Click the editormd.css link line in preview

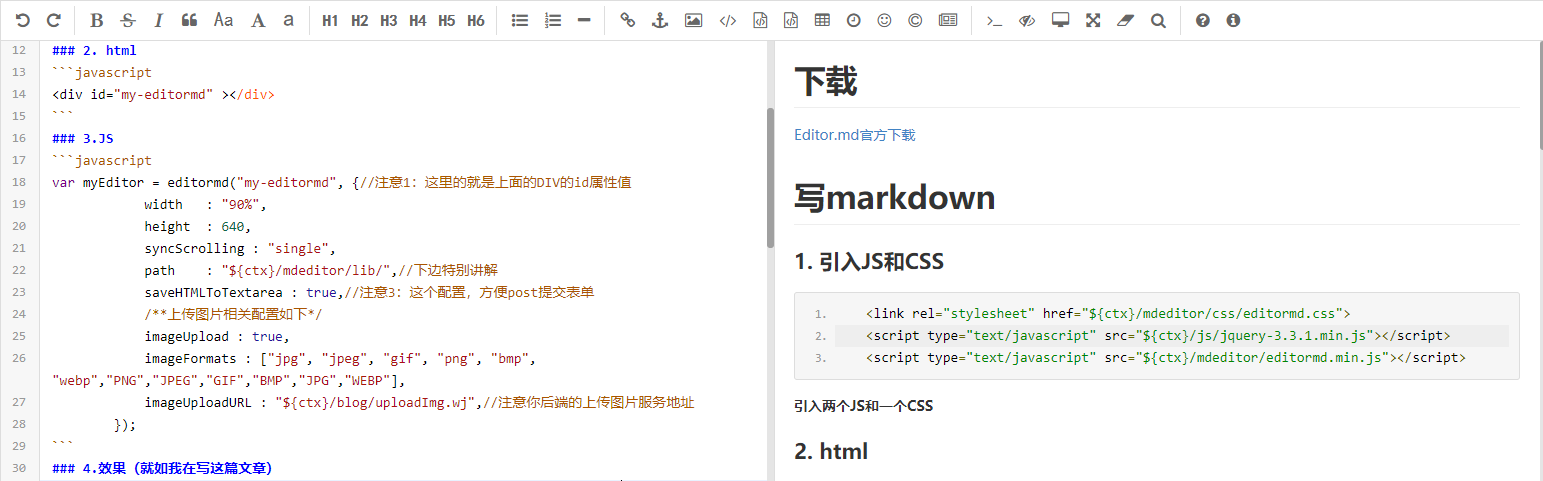tap(1108, 313)
